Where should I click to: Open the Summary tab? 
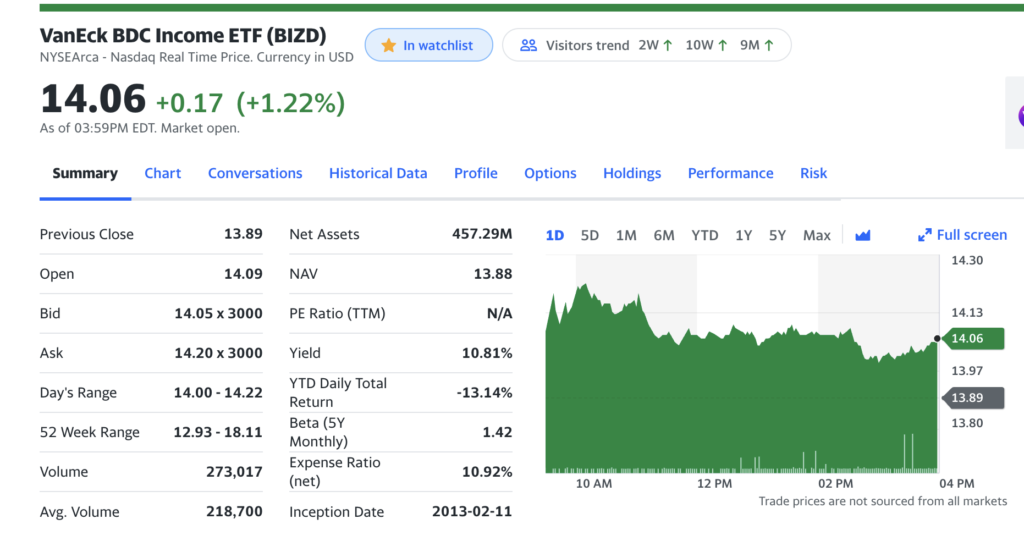[85, 173]
